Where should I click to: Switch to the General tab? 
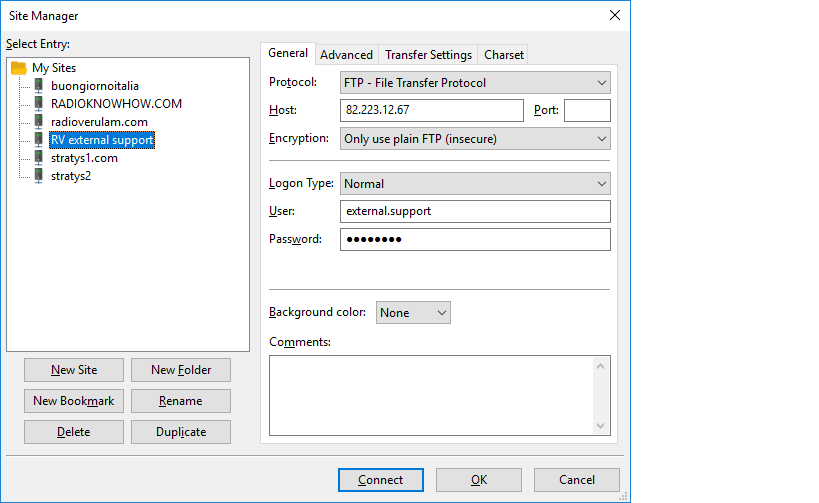point(288,53)
